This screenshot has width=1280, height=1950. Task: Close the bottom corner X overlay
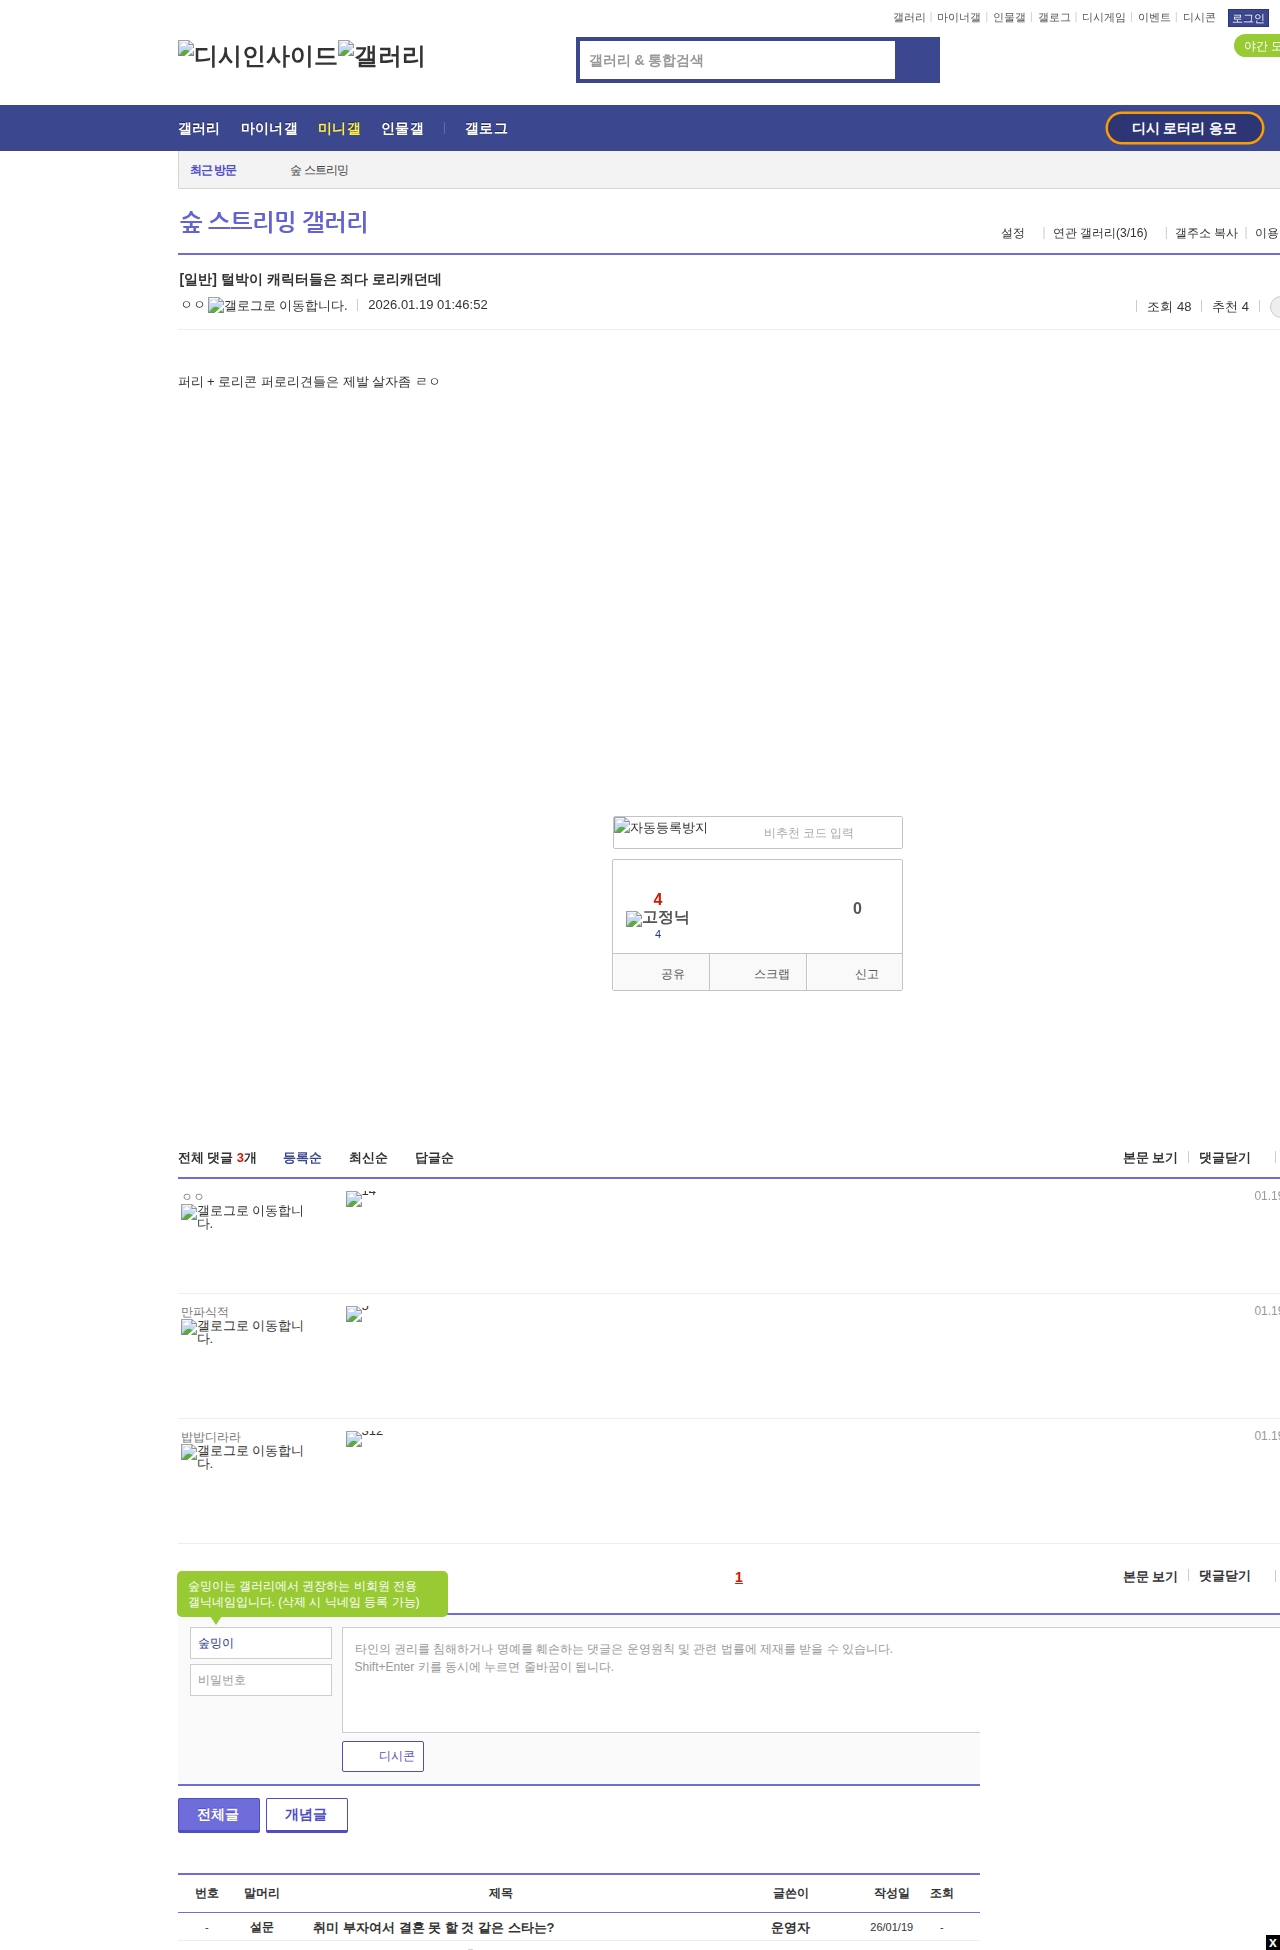pos(1272,1942)
